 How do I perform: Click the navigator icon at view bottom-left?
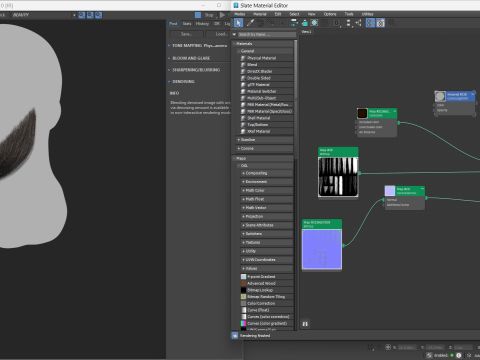(305, 324)
